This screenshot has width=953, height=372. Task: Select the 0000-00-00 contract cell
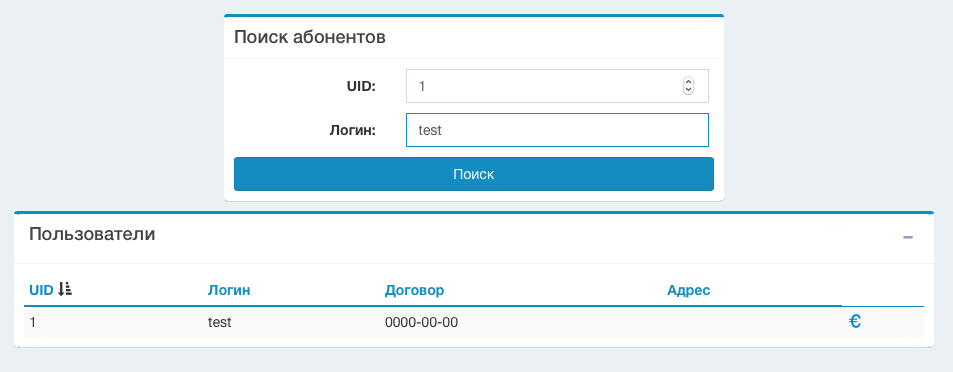pyautogui.click(x=421, y=322)
